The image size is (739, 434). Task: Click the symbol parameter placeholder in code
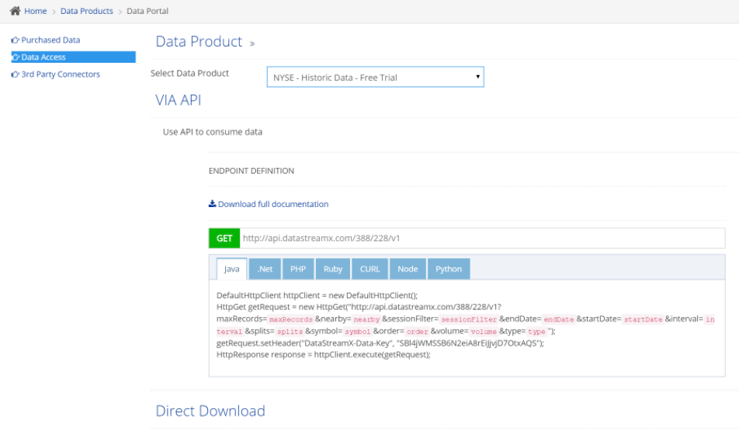tap(357, 331)
